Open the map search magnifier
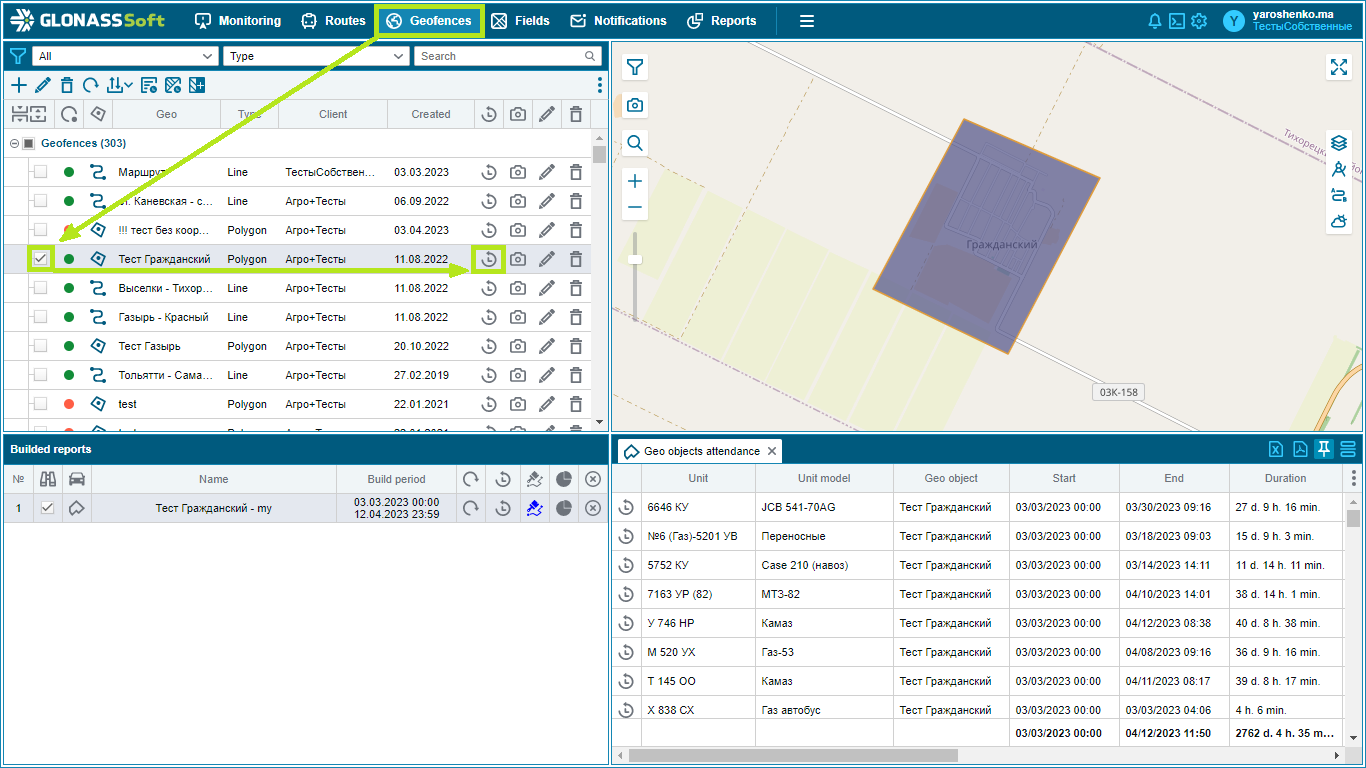1366x768 pixels. [x=635, y=143]
